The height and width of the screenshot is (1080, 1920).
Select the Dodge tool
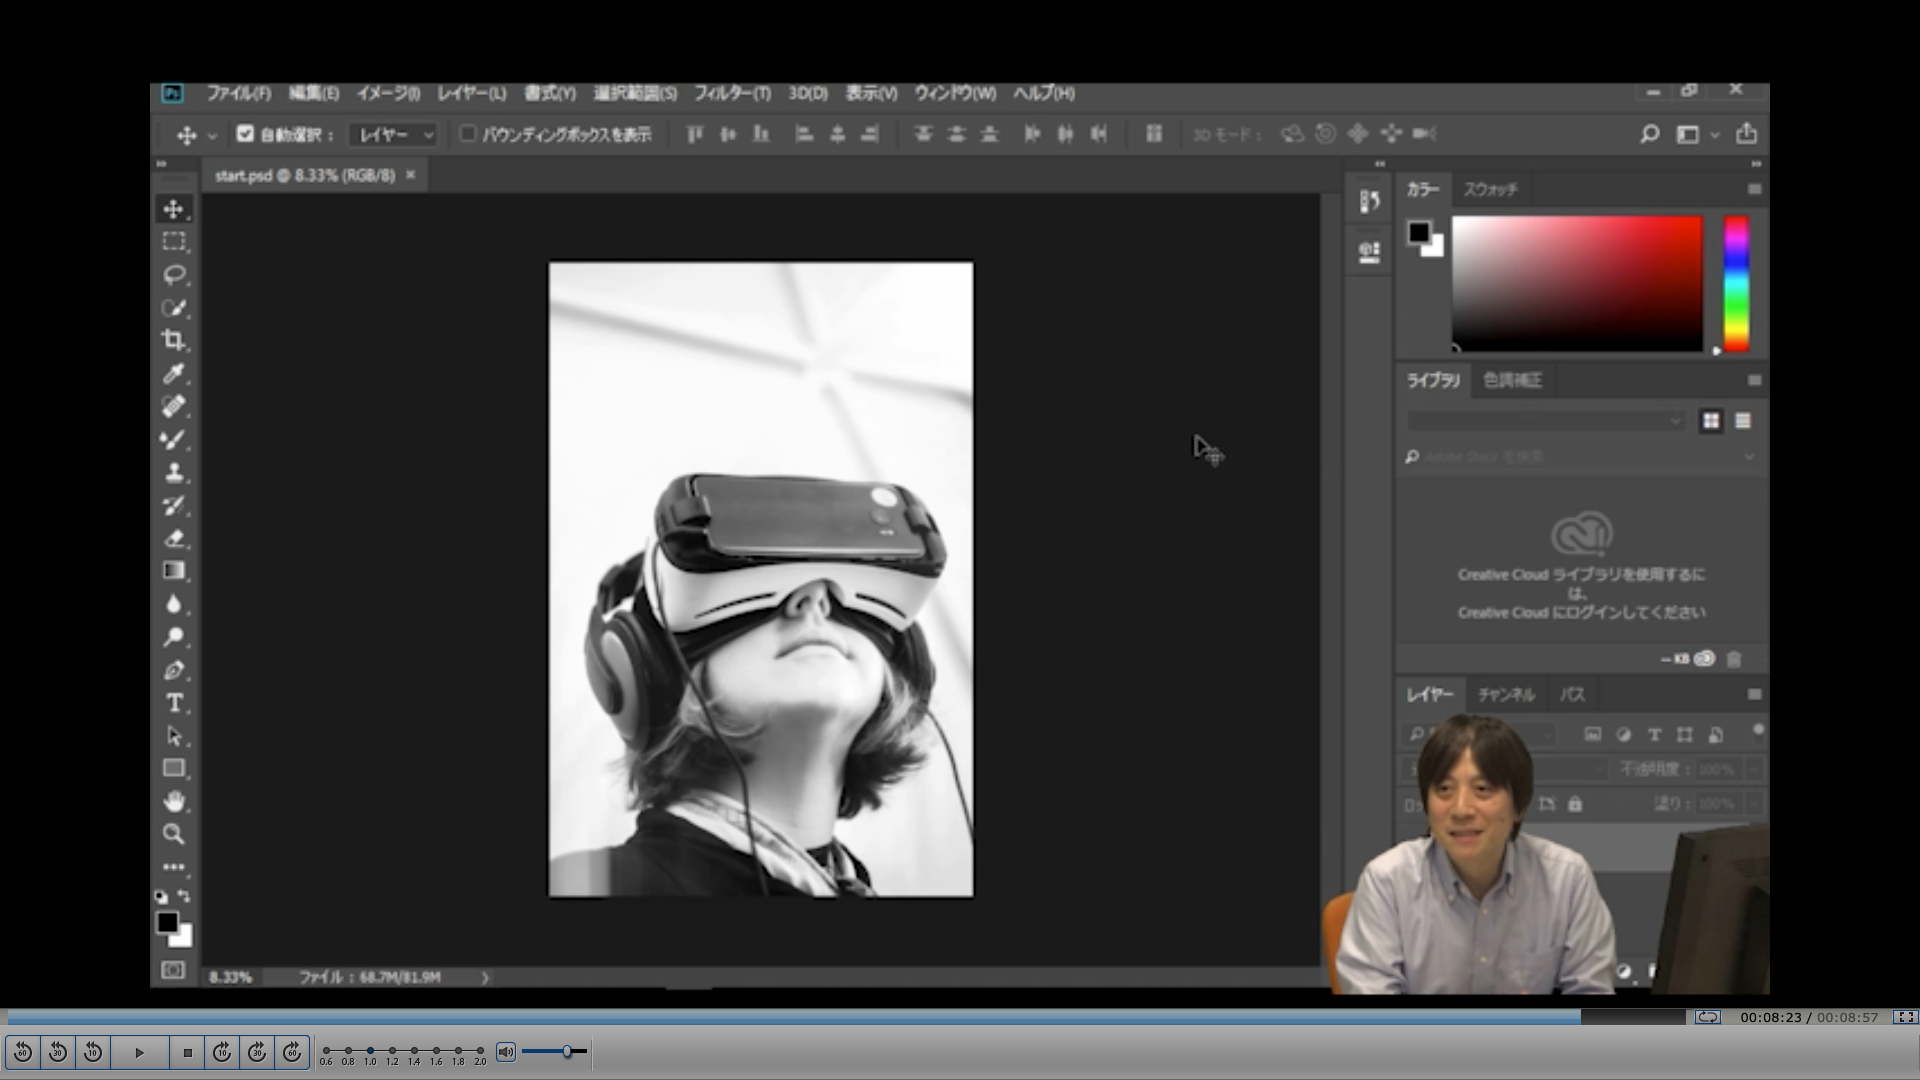(x=174, y=637)
